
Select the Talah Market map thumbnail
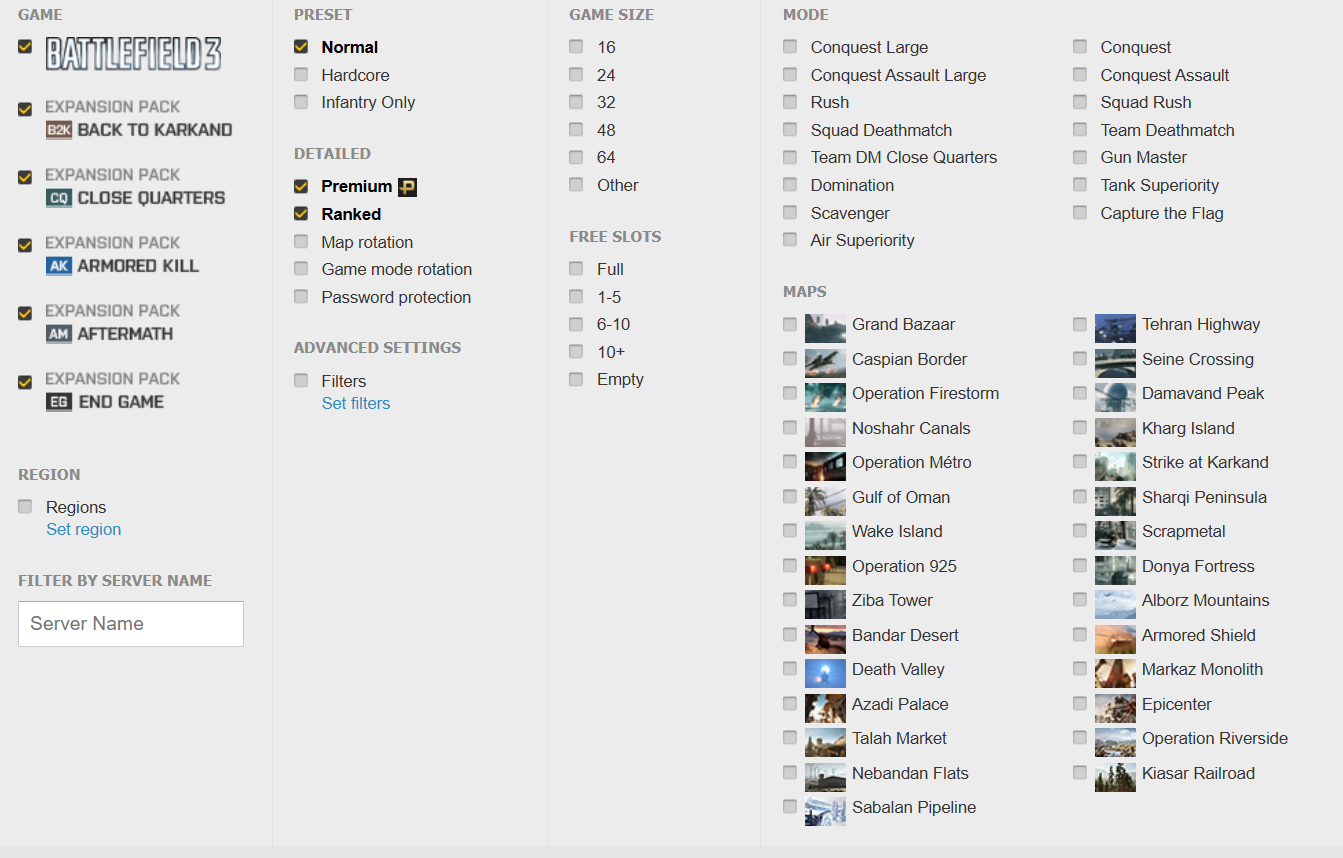pyautogui.click(x=825, y=743)
